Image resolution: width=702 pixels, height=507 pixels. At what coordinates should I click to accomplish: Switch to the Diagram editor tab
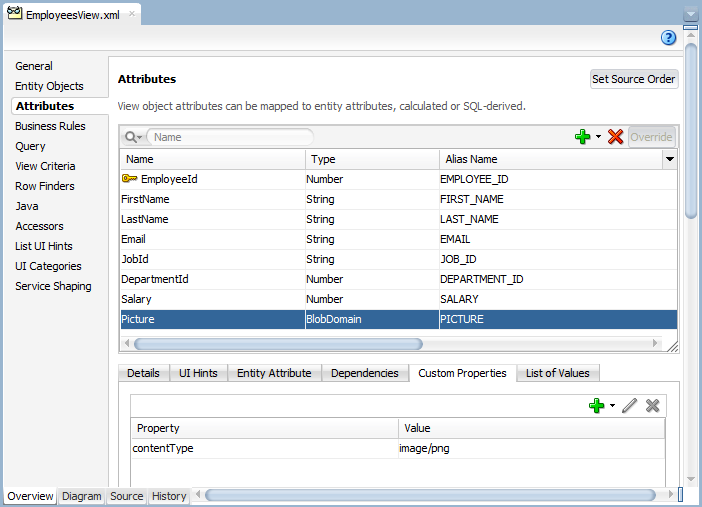[x=81, y=496]
